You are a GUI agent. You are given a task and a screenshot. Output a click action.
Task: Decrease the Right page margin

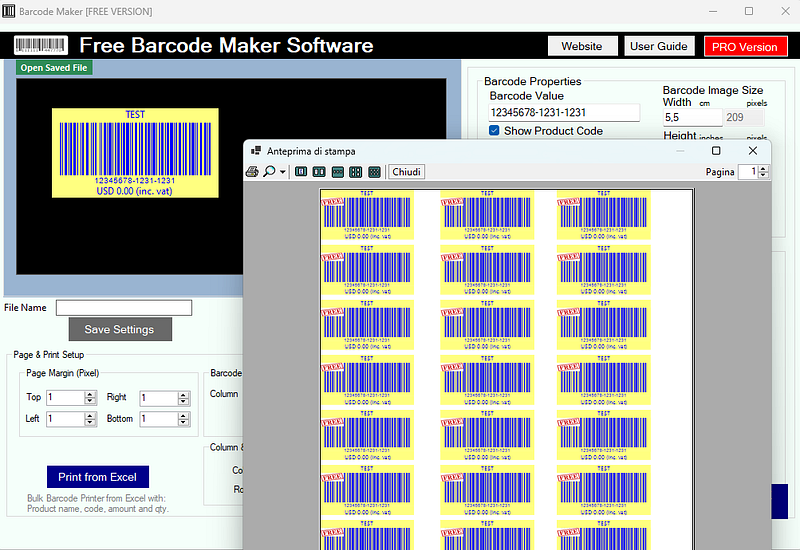(184, 402)
